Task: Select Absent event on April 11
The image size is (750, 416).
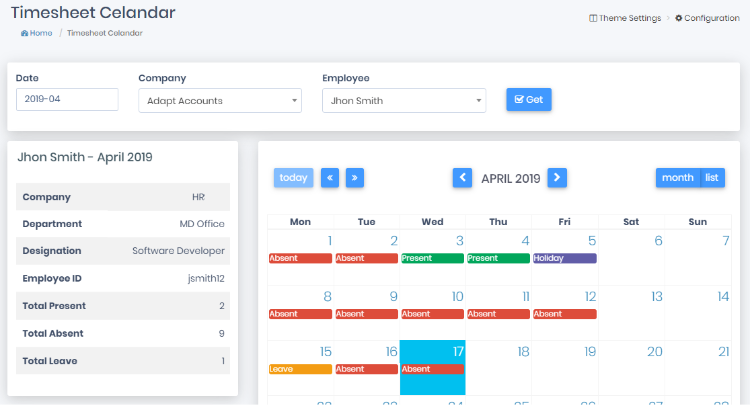Action: coord(498,314)
